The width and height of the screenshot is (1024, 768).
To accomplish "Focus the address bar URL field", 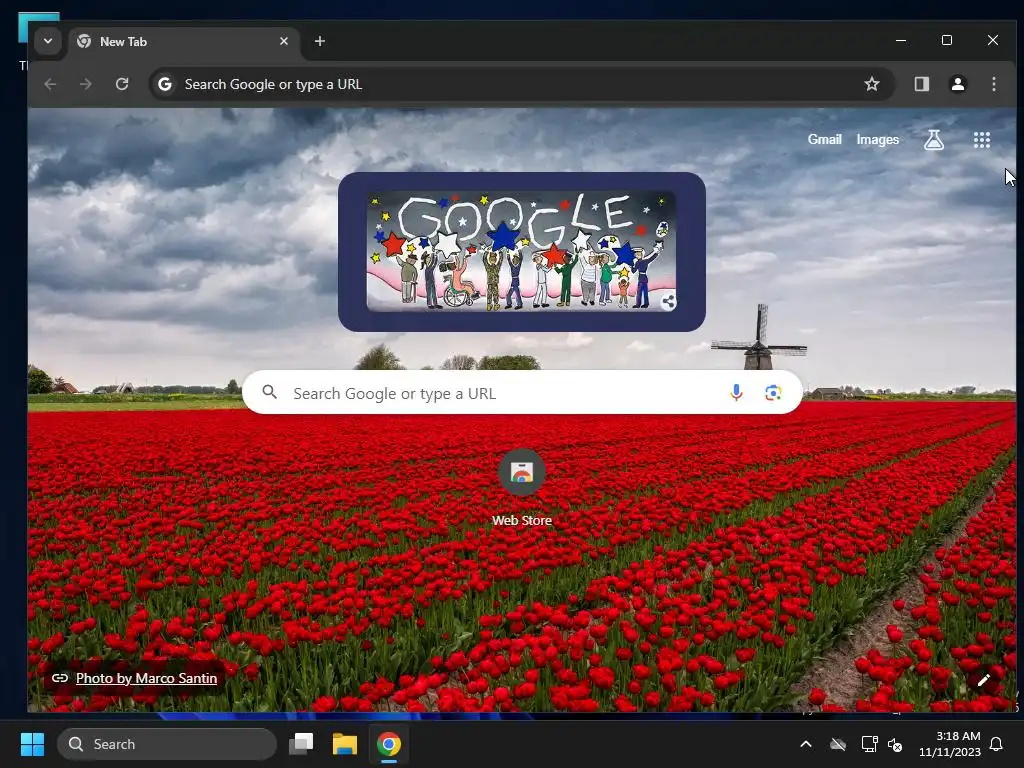I will [520, 84].
